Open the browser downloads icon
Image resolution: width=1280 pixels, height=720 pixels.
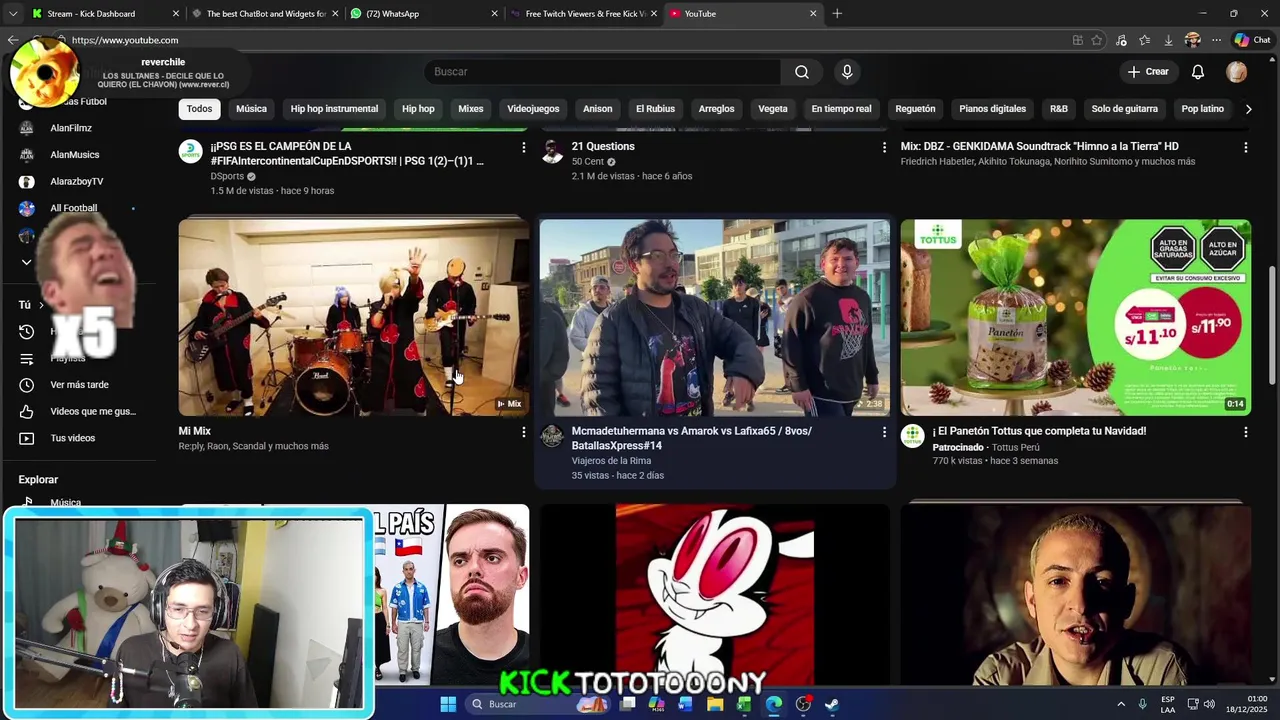point(1168,40)
